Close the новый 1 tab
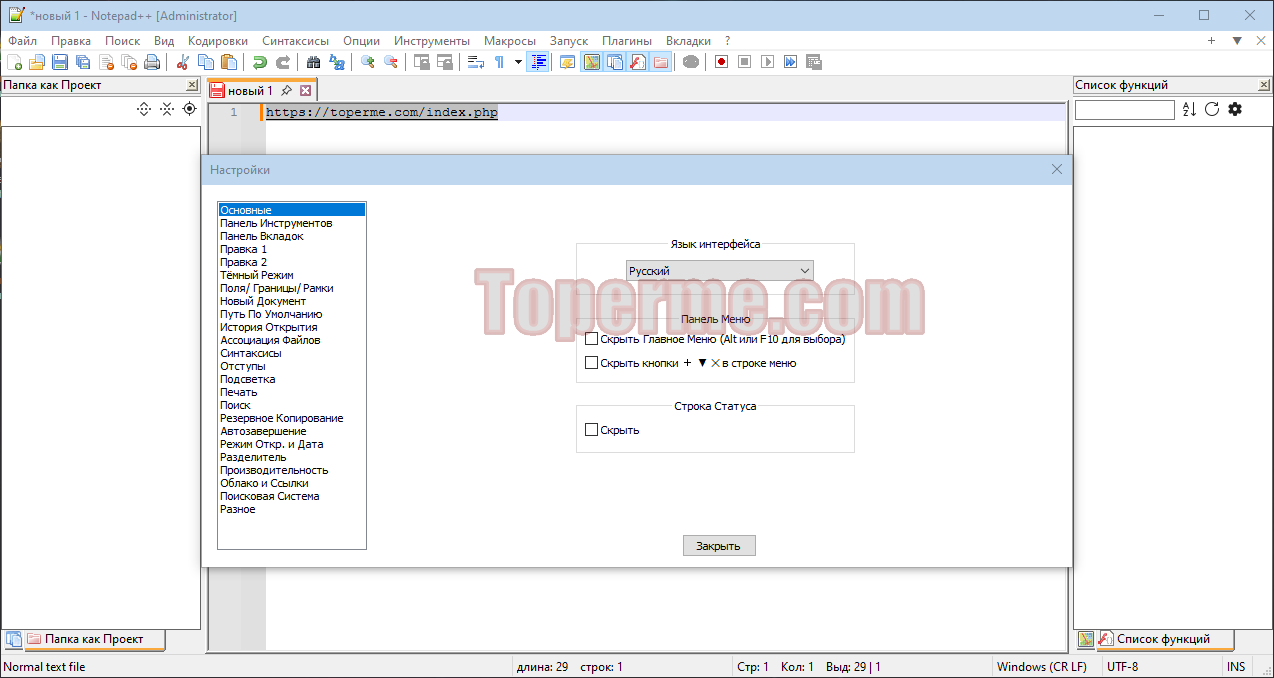This screenshot has height=678, width=1274. (306, 90)
